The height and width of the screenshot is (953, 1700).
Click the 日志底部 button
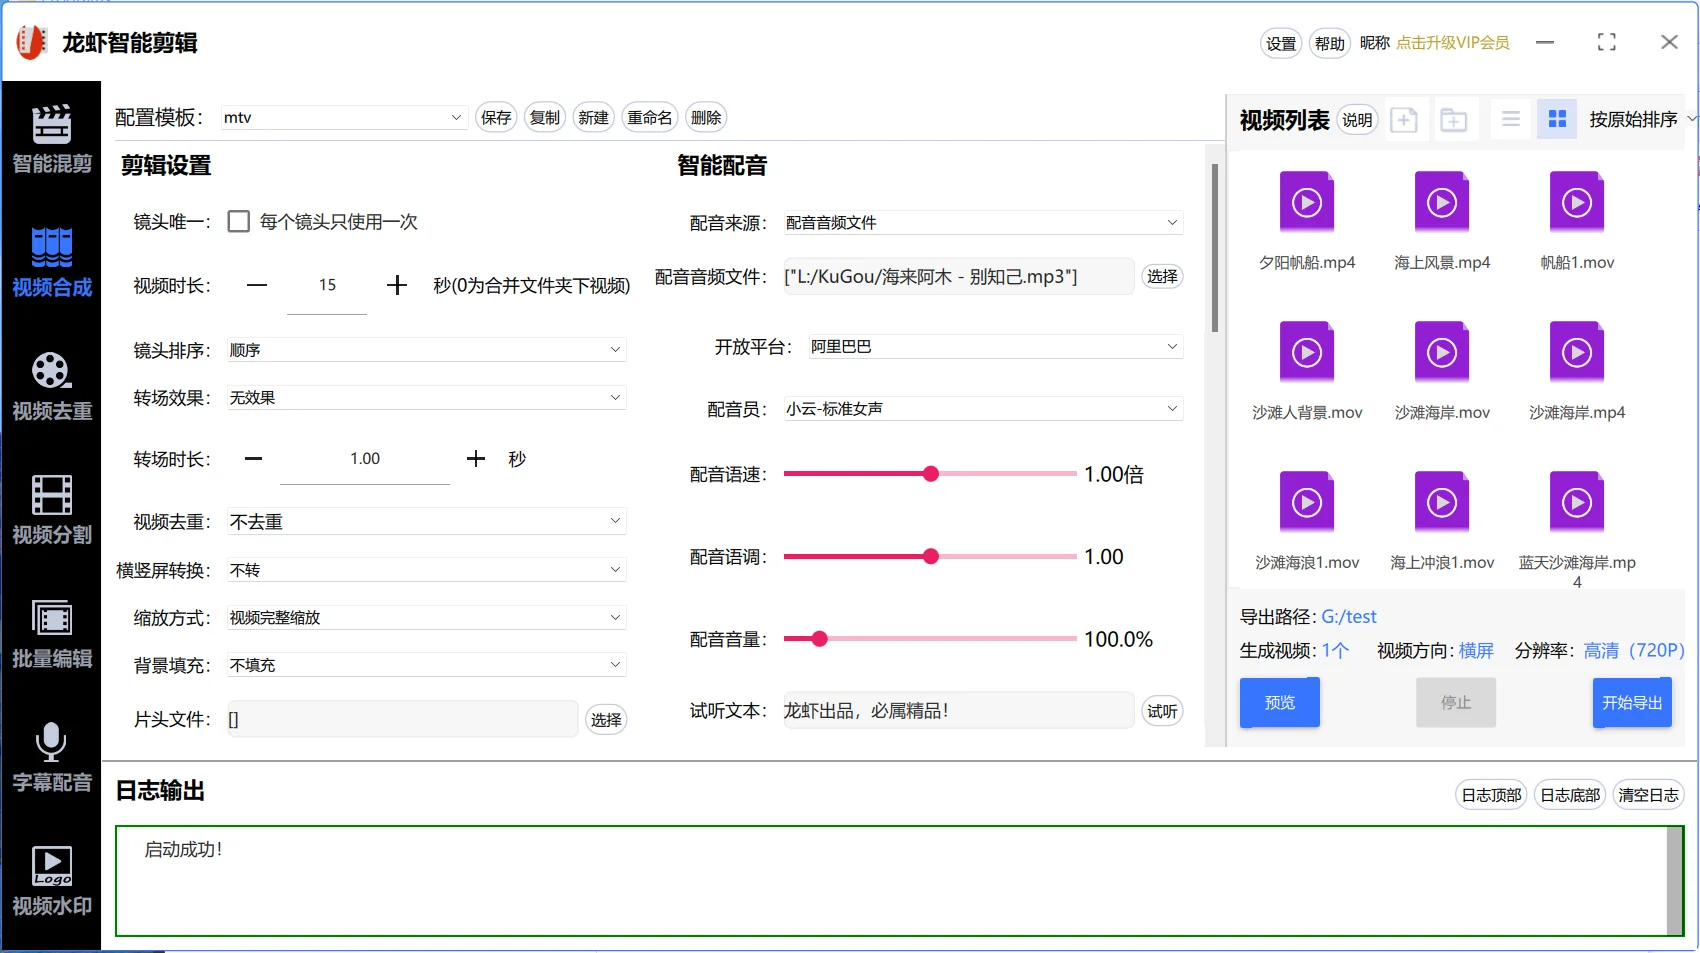[x=1570, y=795]
